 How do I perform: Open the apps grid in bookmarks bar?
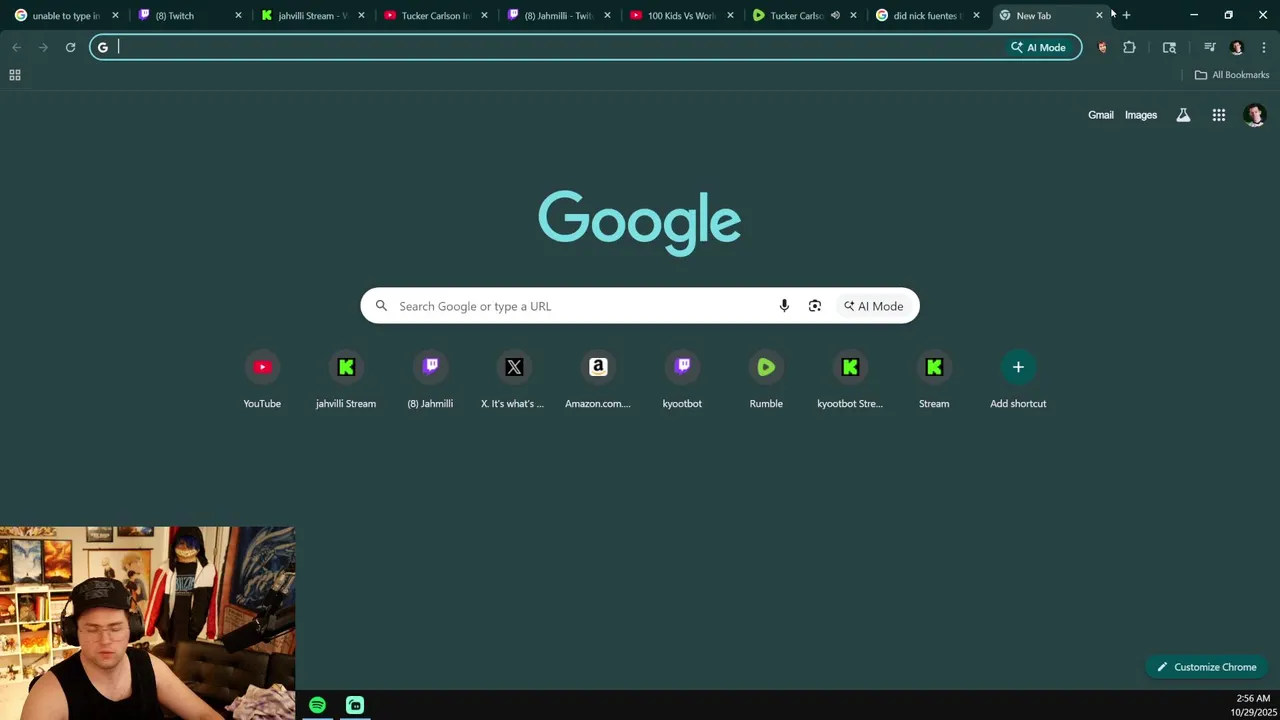coord(15,75)
